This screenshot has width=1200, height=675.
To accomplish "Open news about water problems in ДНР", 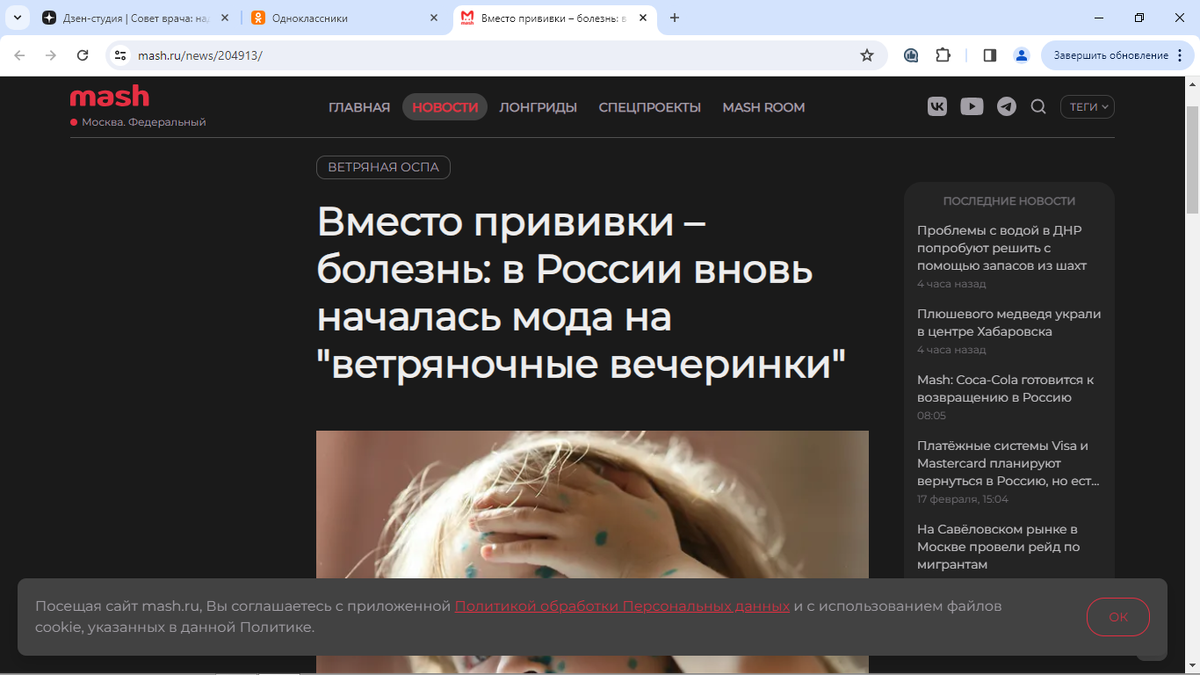I will (x=1001, y=248).
